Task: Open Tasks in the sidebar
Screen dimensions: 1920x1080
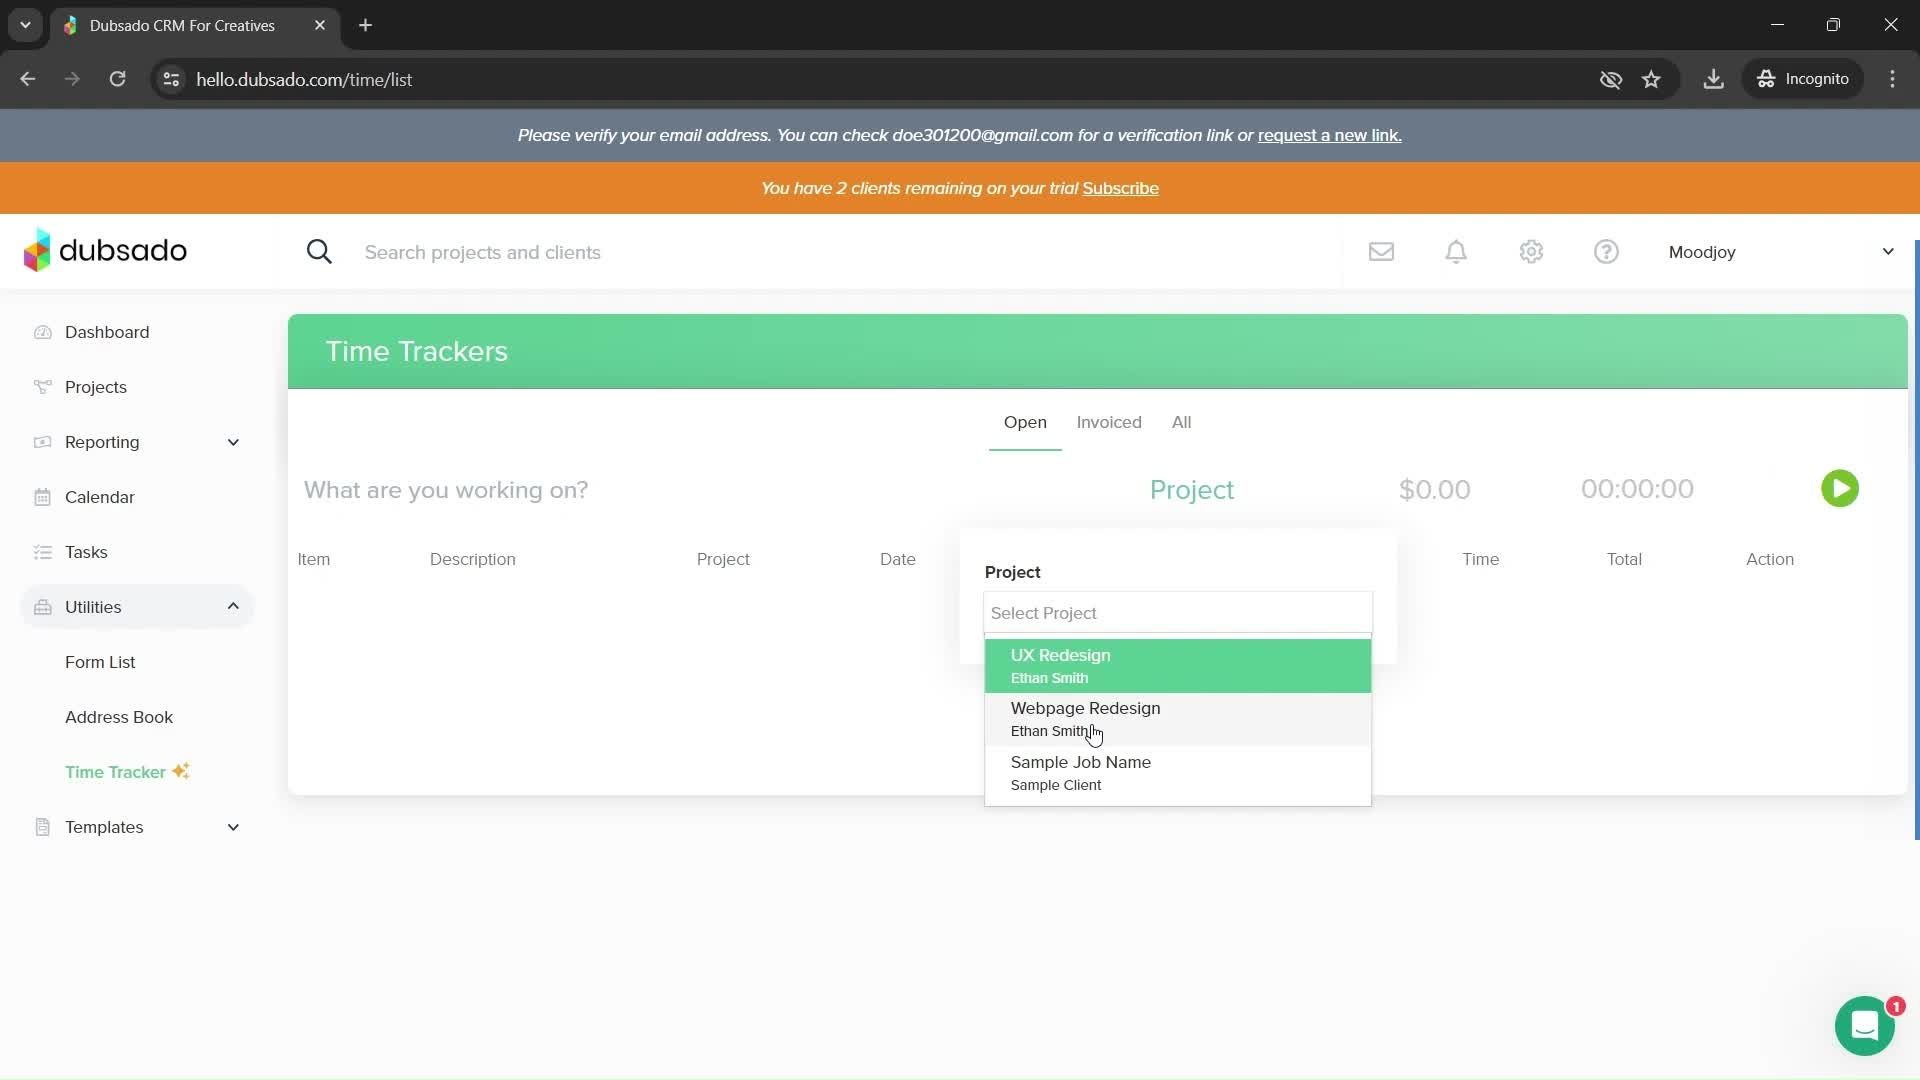Action: coord(86,552)
